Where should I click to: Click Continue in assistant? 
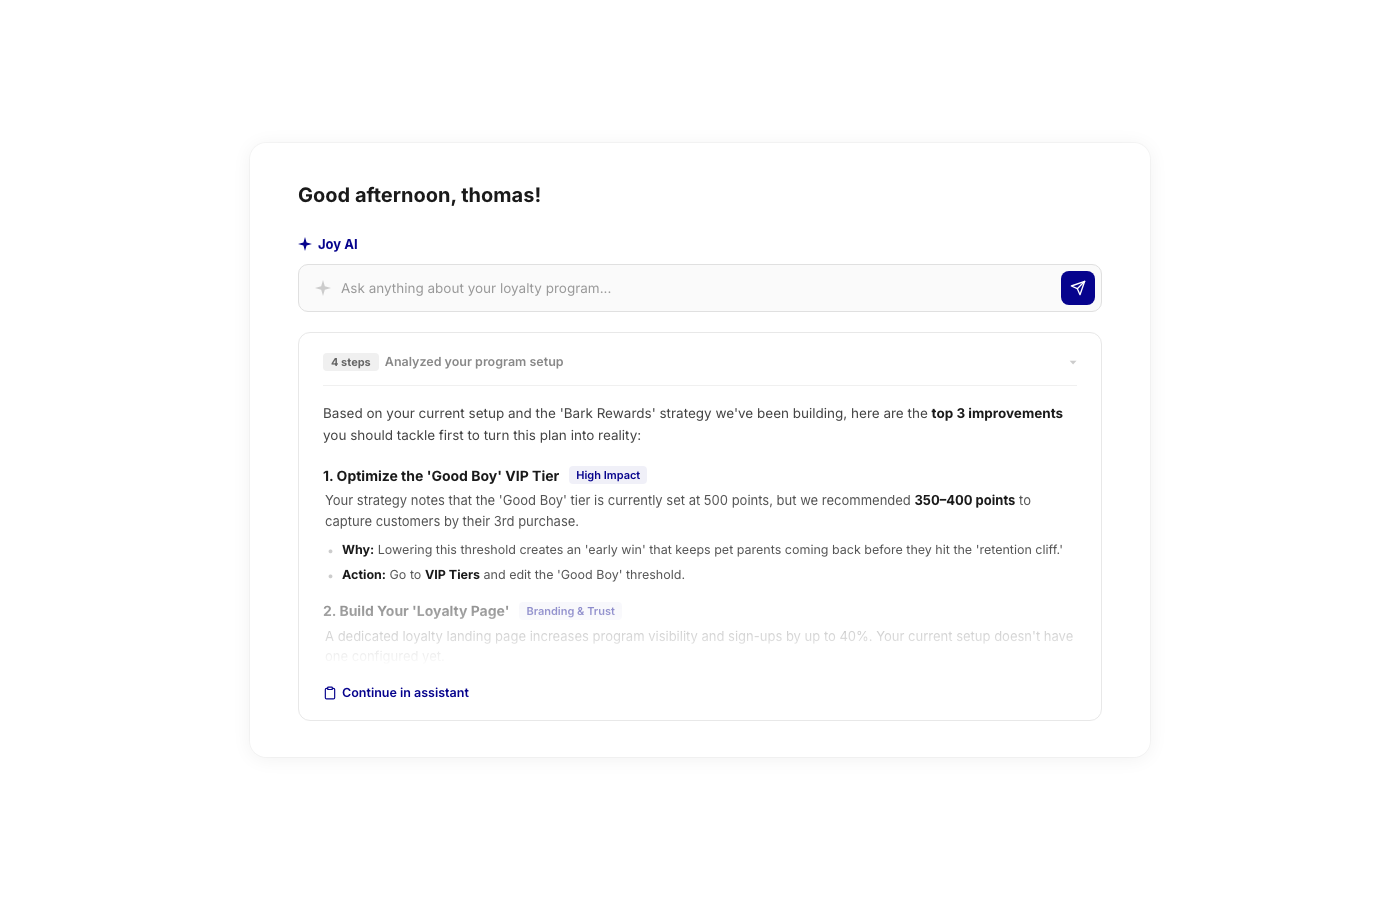[404, 692]
